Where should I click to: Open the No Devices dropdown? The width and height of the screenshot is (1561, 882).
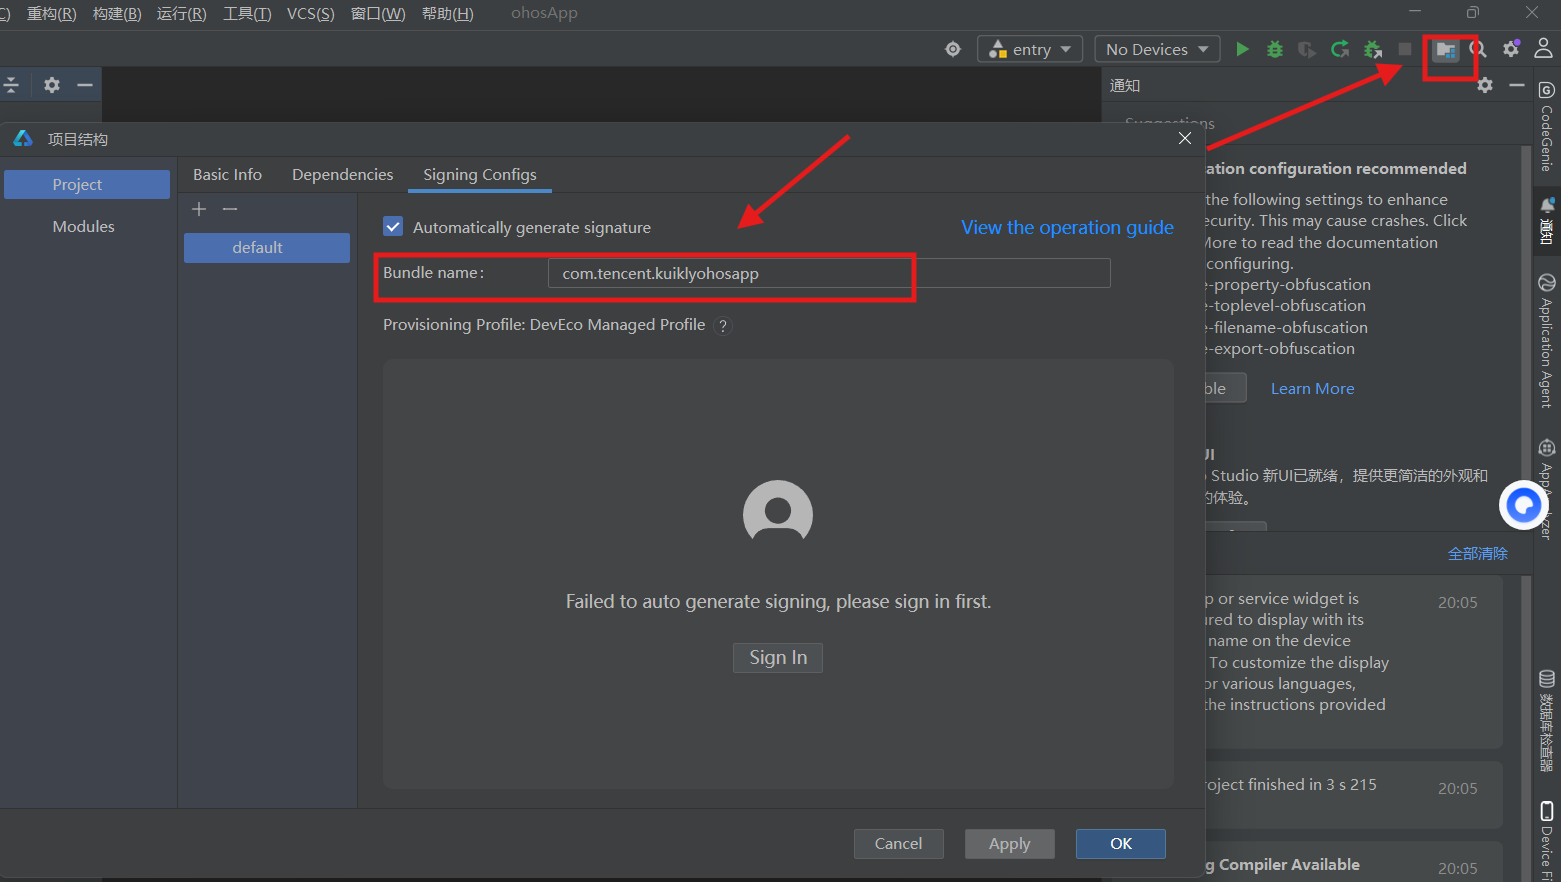click(1157, 49)
